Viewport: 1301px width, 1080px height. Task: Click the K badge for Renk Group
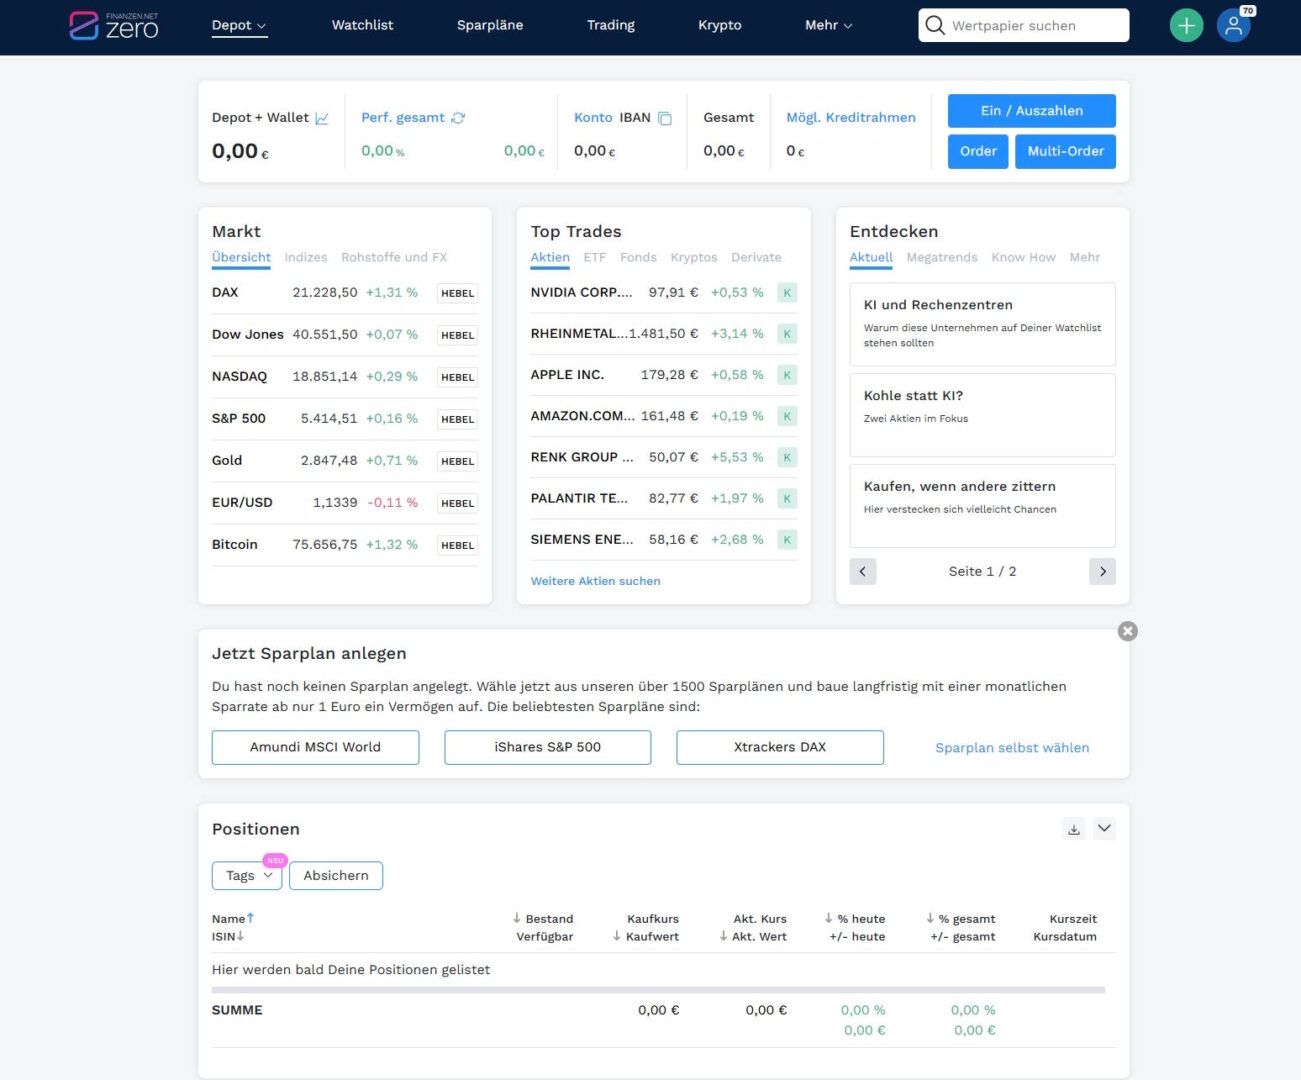[x=788, y=457]
